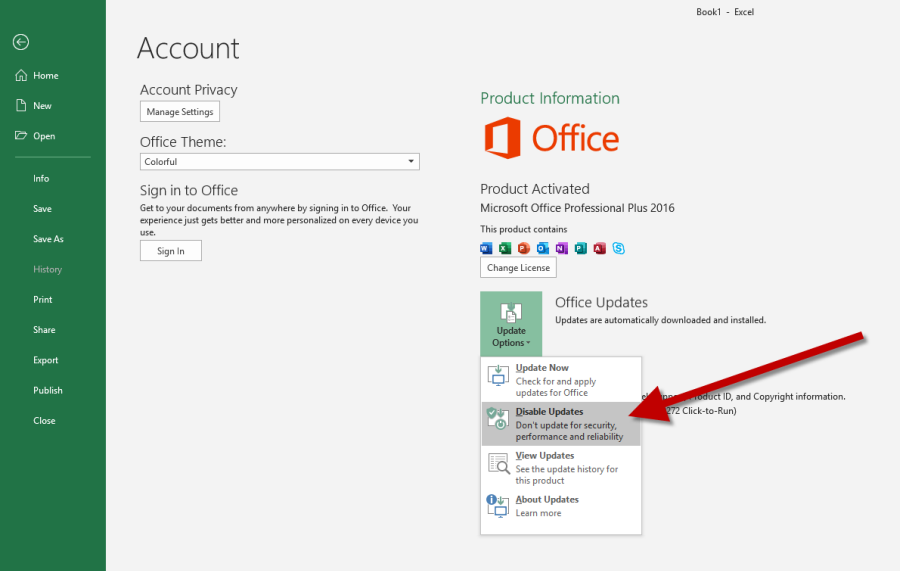The image size is (900, 571).
Task: Click New label in sidebar
Action: (x=42, y=106)
